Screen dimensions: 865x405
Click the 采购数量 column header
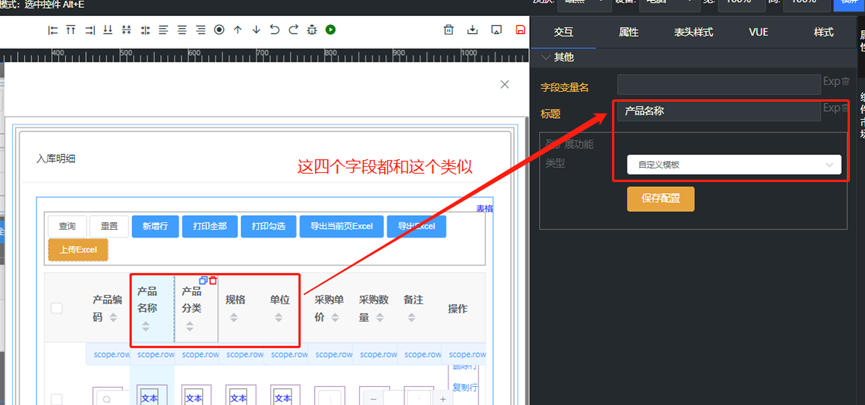375,309
